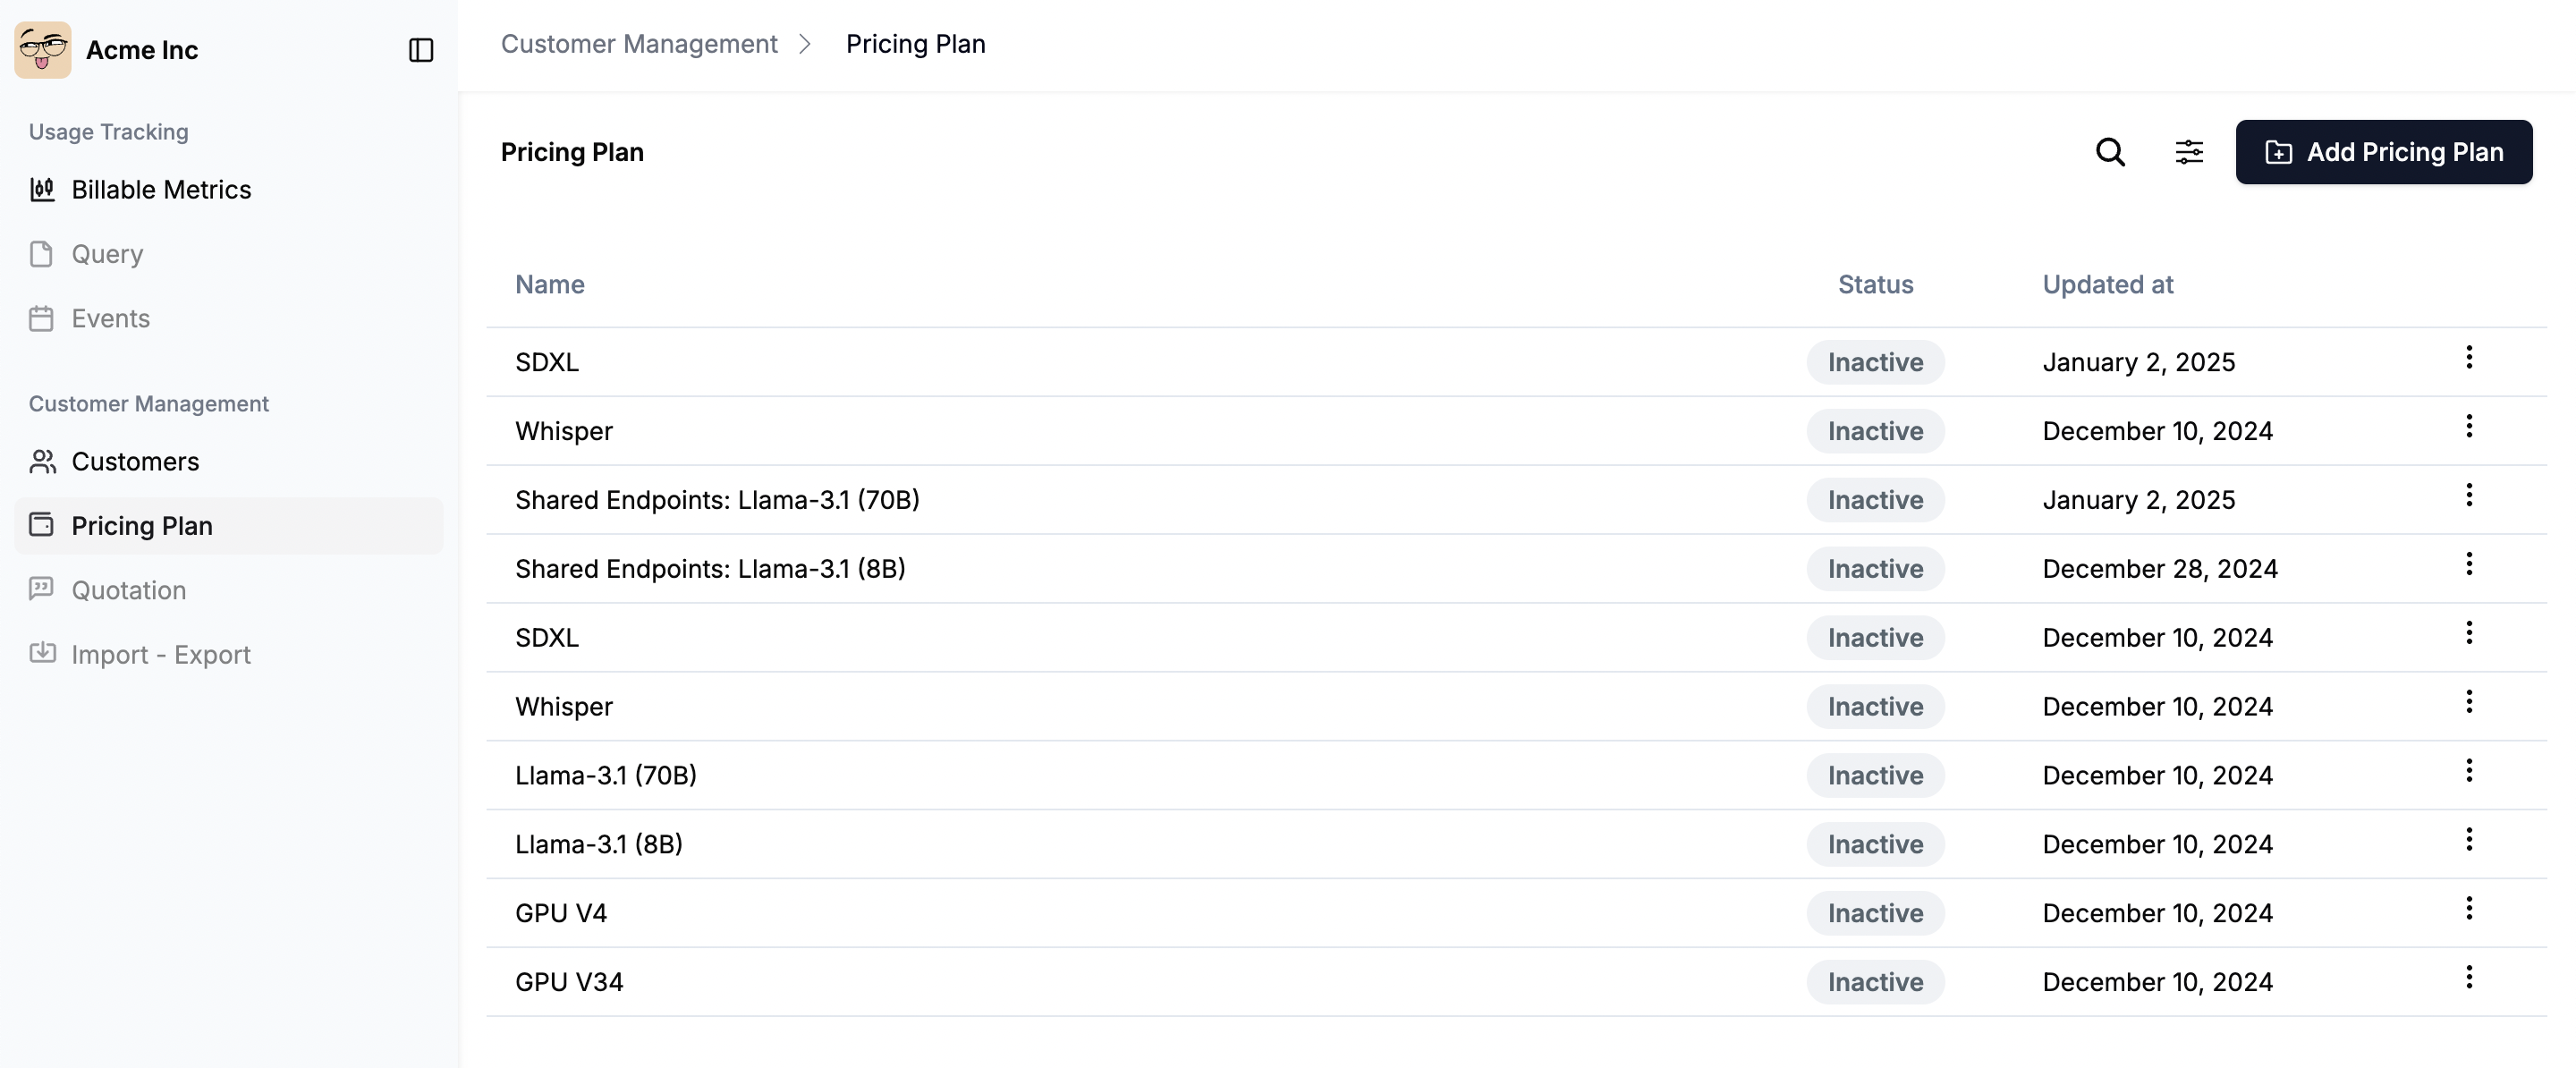This screenshot has height=1068, width=2576.
Task: Sort by the Updated at column header
Action: [2107, 284]
